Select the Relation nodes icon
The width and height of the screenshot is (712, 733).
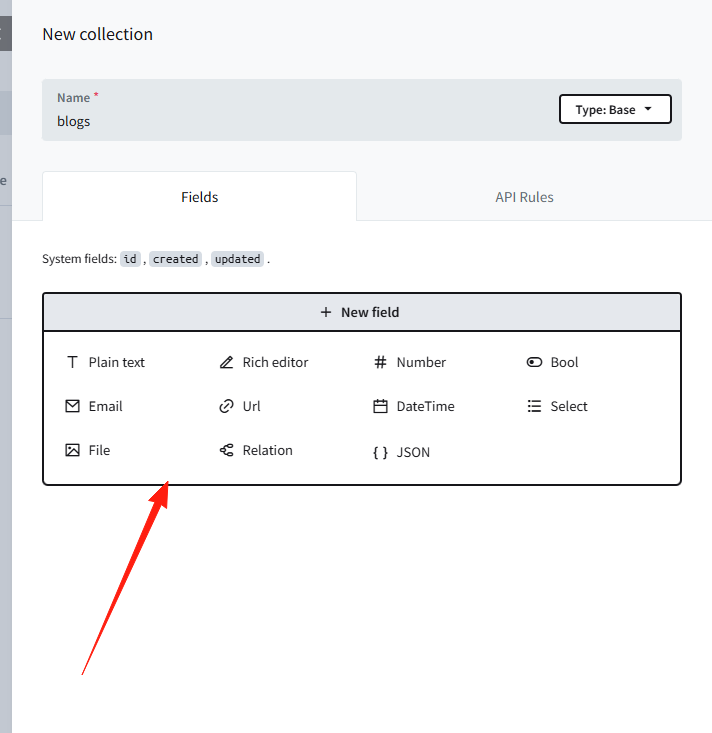pos(226,450)
